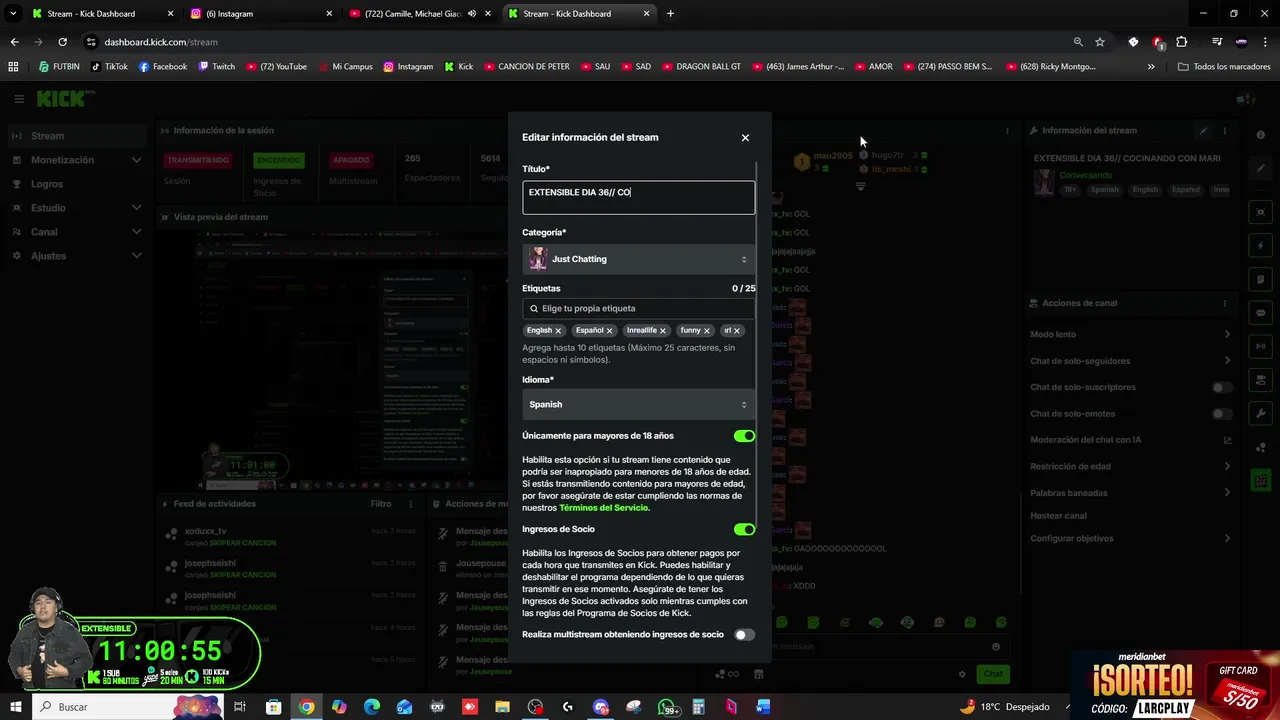The image size is (1280, 720).
Task: Remove the funny tag
Action: 706,331
